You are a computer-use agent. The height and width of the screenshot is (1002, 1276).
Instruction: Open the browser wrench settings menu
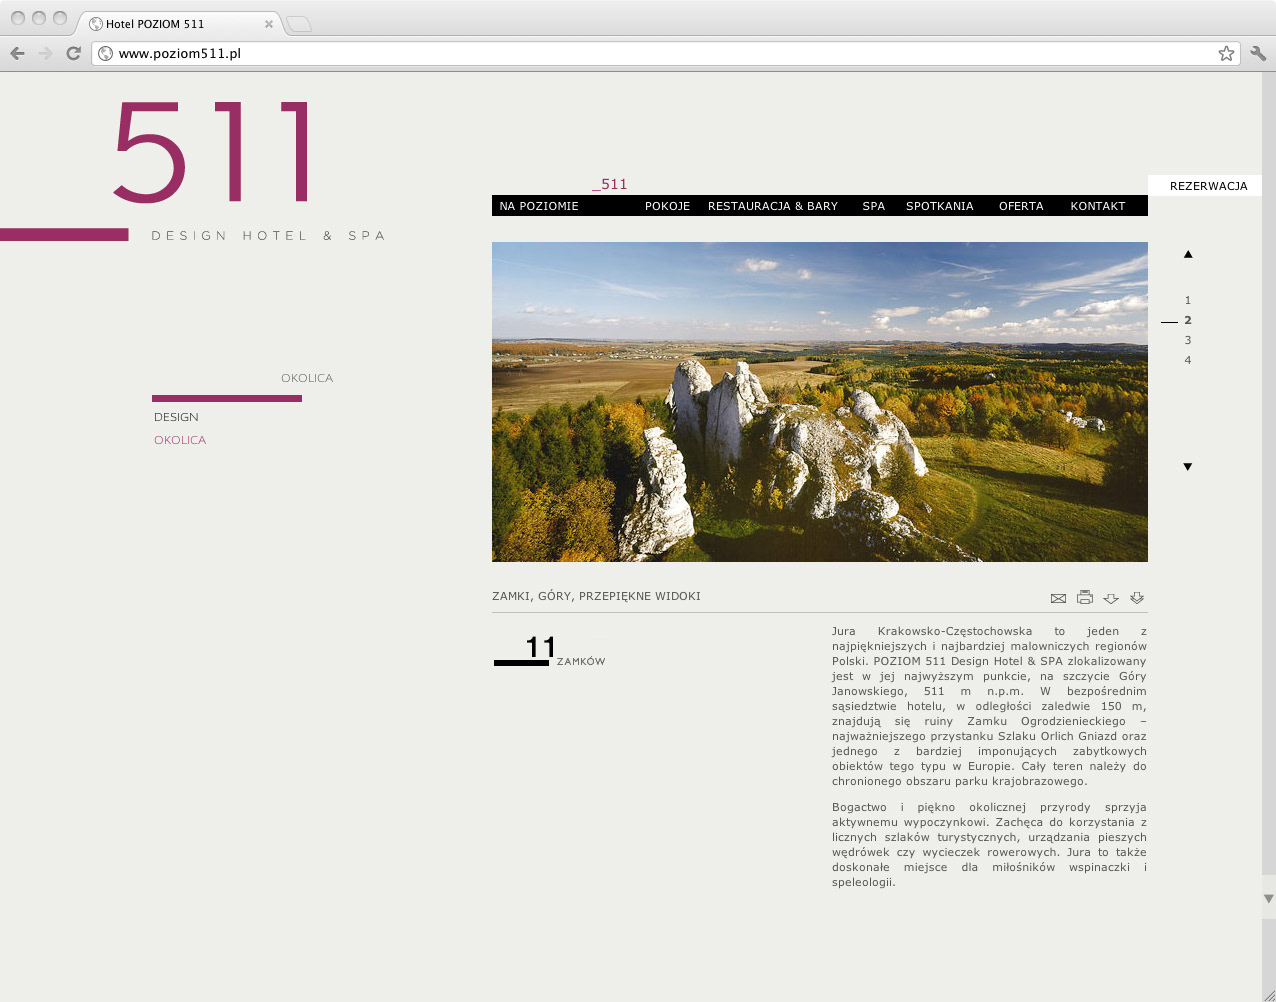[x=1258, y=54]
